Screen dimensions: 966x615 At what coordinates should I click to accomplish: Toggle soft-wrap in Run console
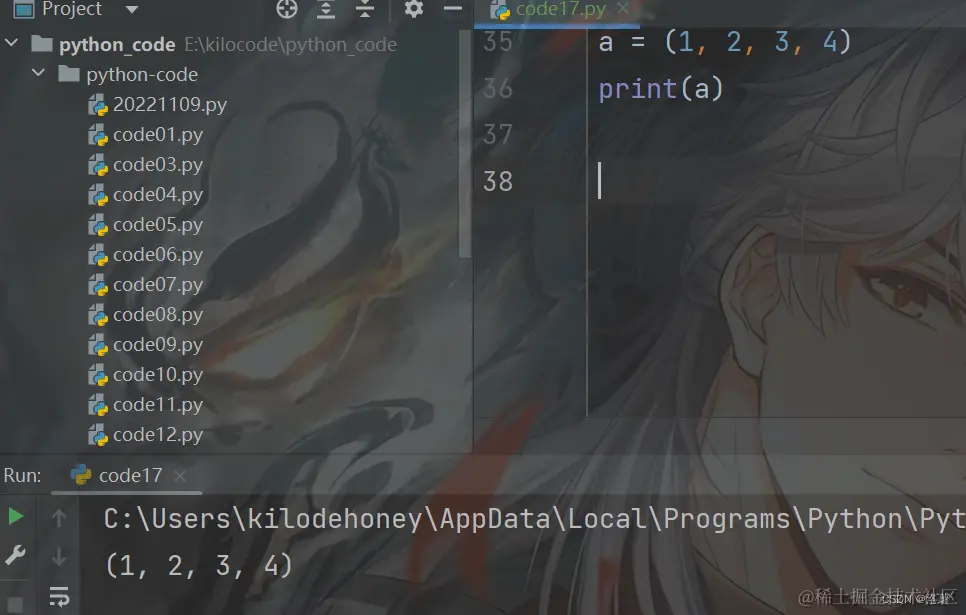(x=59, y=597)
